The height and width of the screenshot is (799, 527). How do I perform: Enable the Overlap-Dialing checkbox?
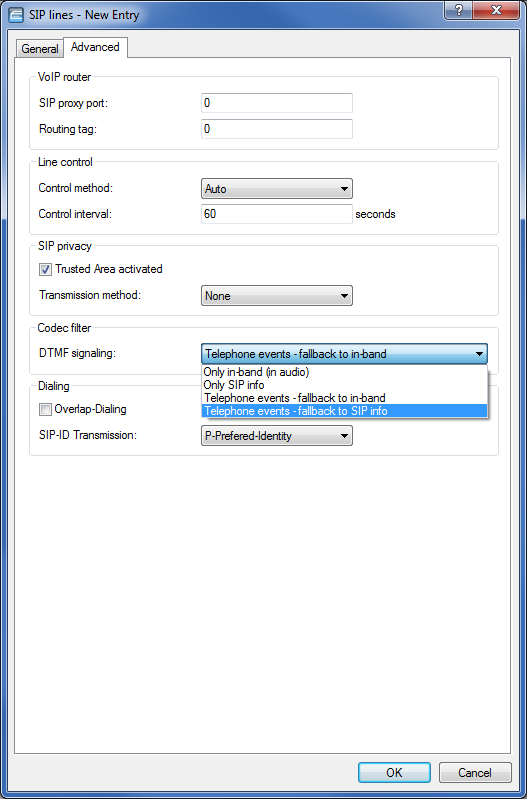pyautogui.click(x=46, y=409)
